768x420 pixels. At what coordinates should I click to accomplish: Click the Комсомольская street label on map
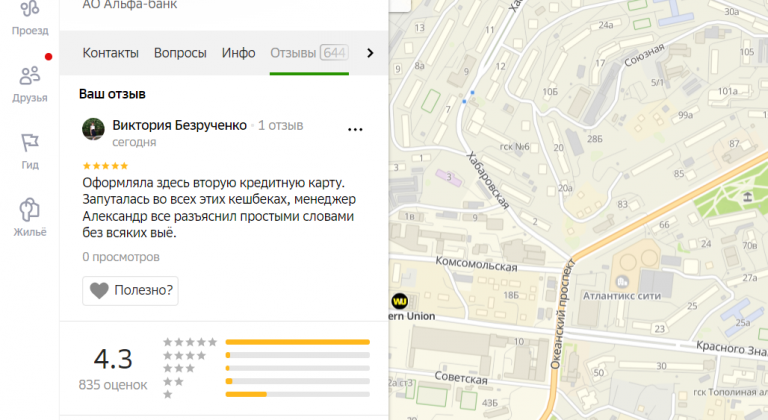point(476,265)
